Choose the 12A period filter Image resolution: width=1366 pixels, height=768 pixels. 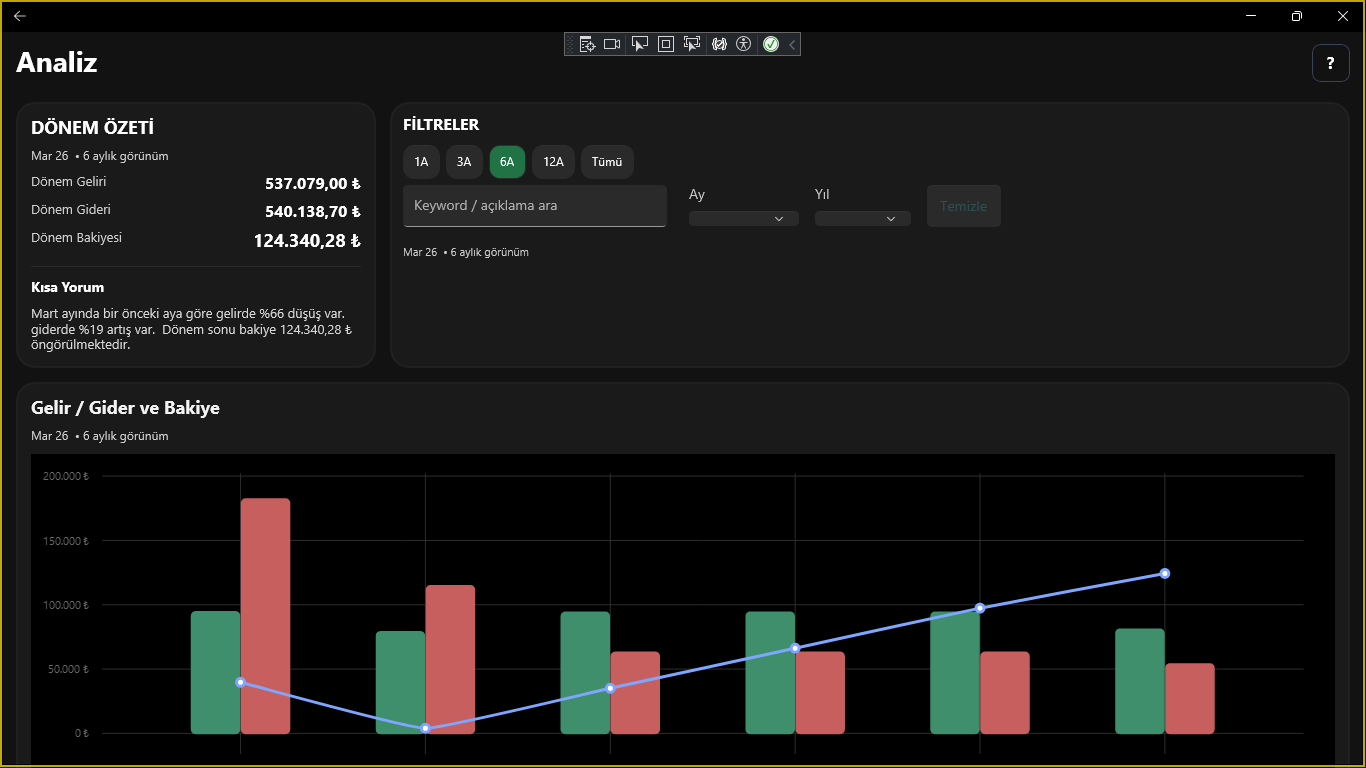553,162
